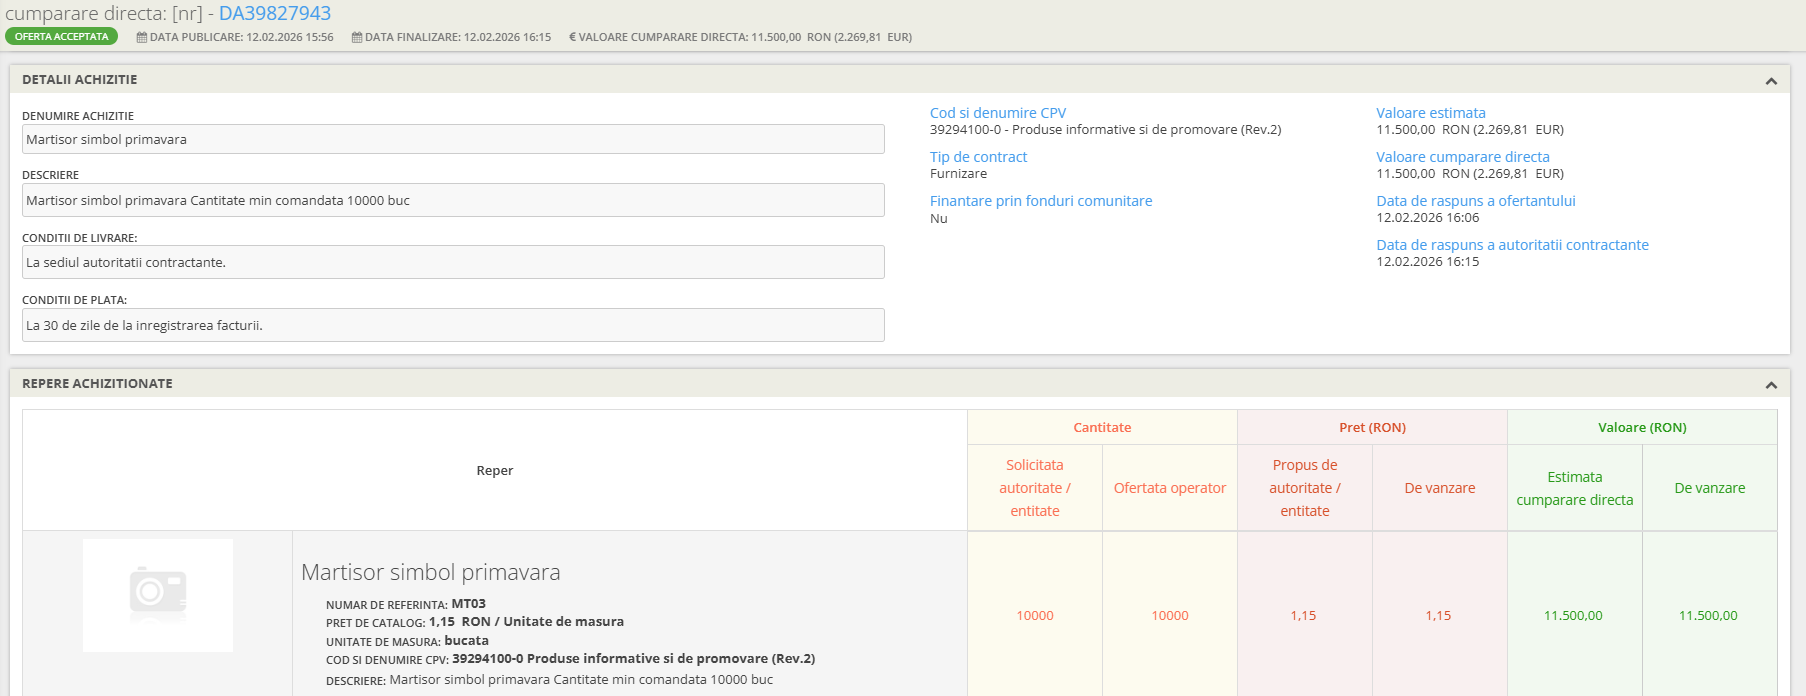Click the Reper column header
This screenshot has width=1806, height=696.
[x=494, y=471]
